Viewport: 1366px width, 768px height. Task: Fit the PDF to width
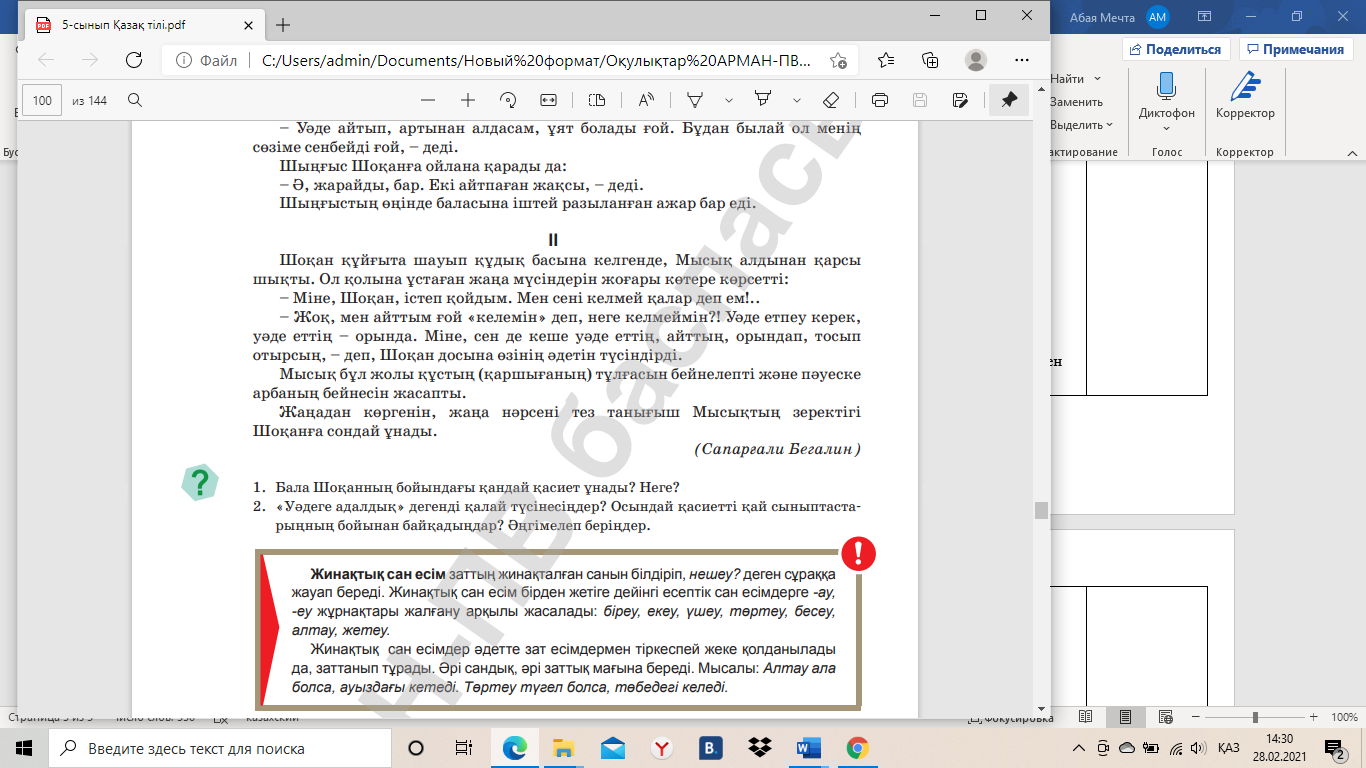pyautogui.click(x=548, y=100)
